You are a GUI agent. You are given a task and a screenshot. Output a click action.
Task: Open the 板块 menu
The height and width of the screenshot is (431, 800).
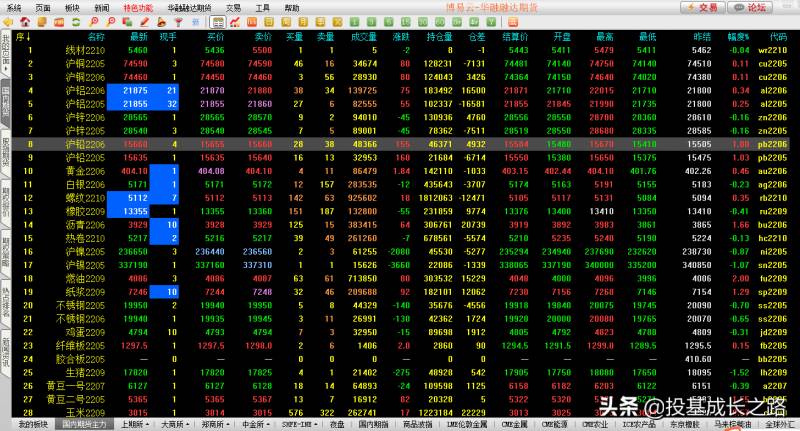72,8
